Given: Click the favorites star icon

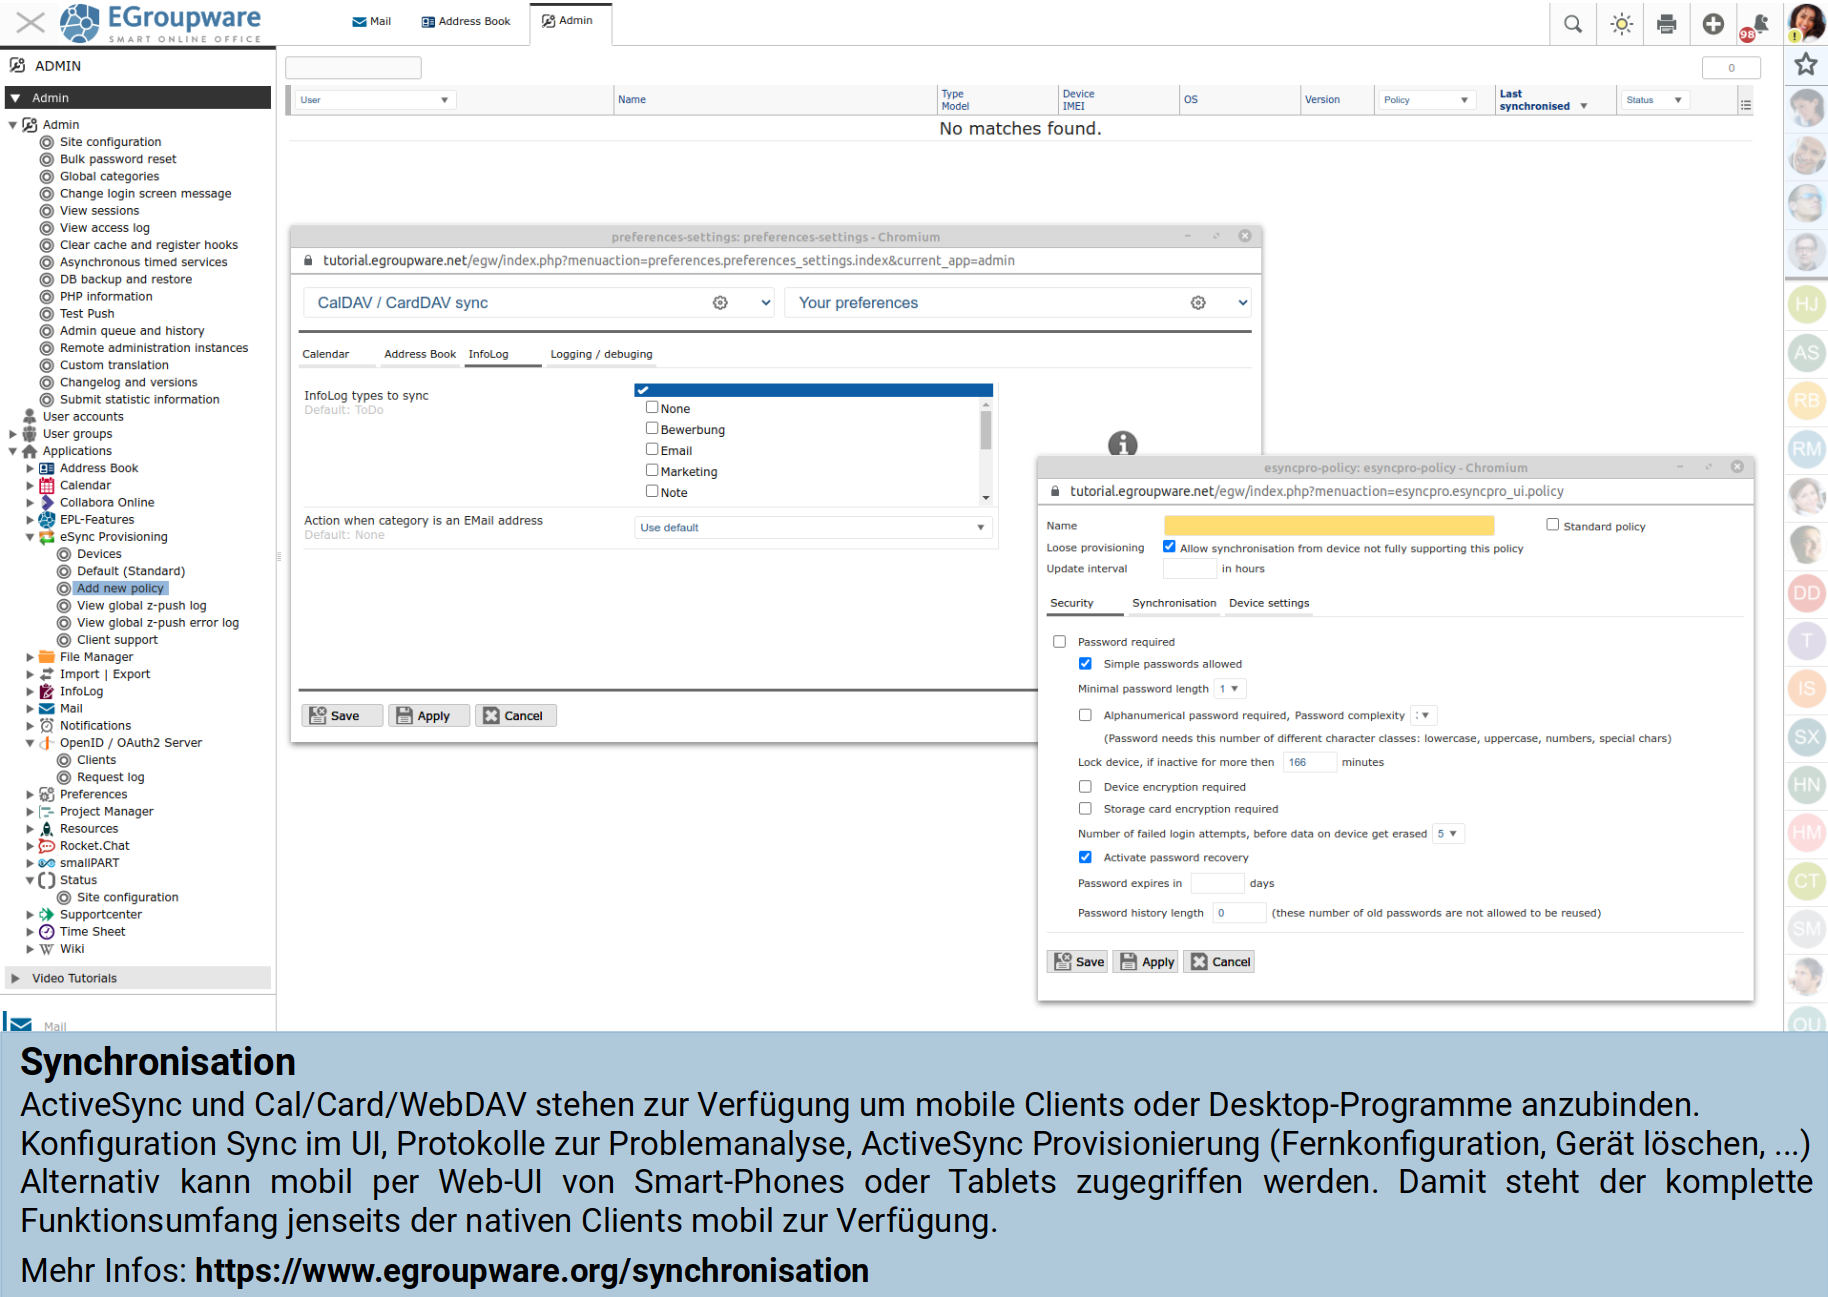Looking at the screenshot, I should coord(1805,65).
